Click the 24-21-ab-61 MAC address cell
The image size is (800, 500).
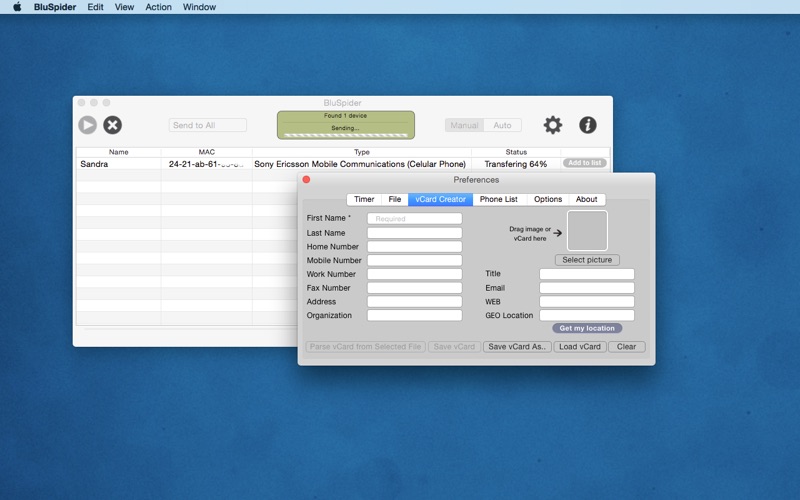pos(206,164)
